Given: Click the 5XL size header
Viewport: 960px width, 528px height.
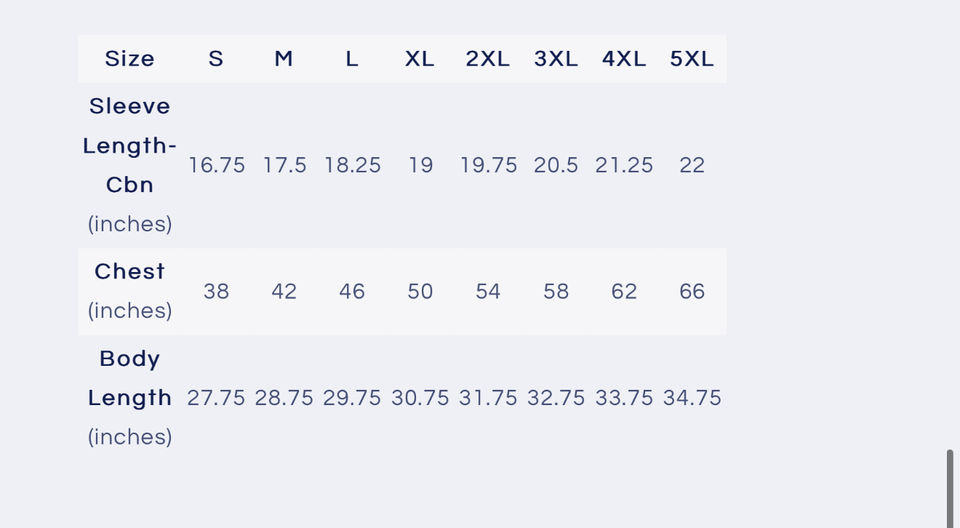Looking at the screenshot, I should pos(692,59).
